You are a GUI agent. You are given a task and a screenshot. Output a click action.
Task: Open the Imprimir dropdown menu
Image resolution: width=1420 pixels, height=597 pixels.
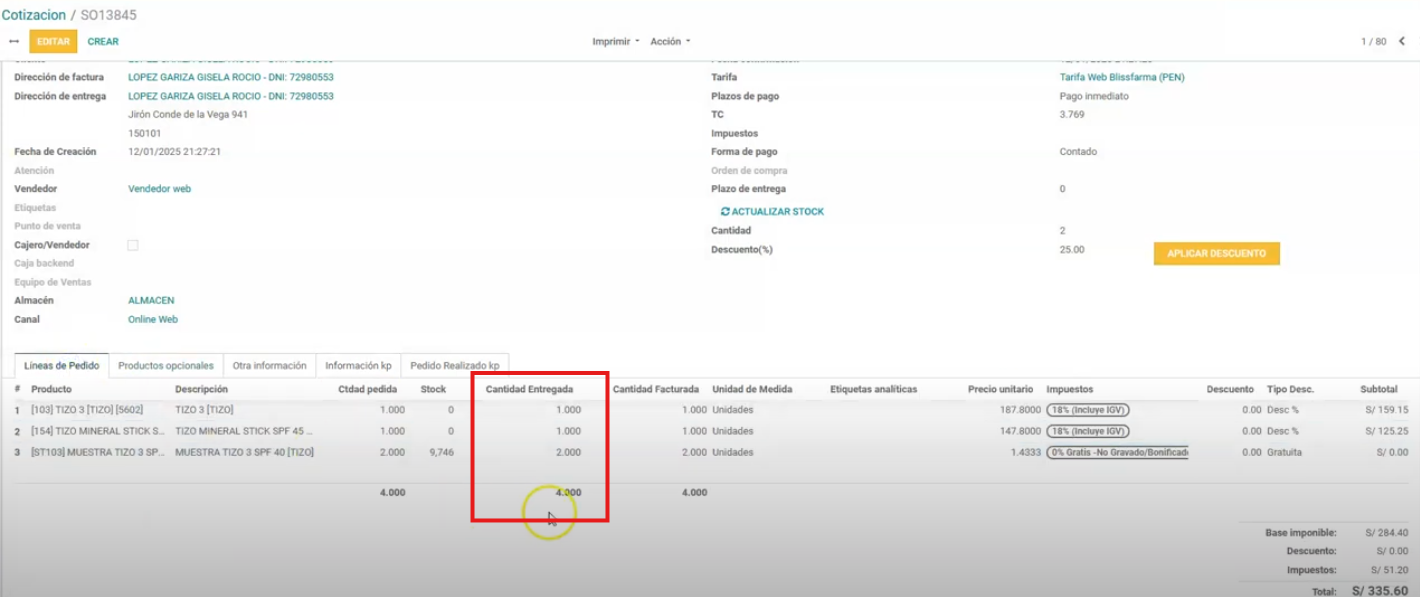tap(615, 42)
